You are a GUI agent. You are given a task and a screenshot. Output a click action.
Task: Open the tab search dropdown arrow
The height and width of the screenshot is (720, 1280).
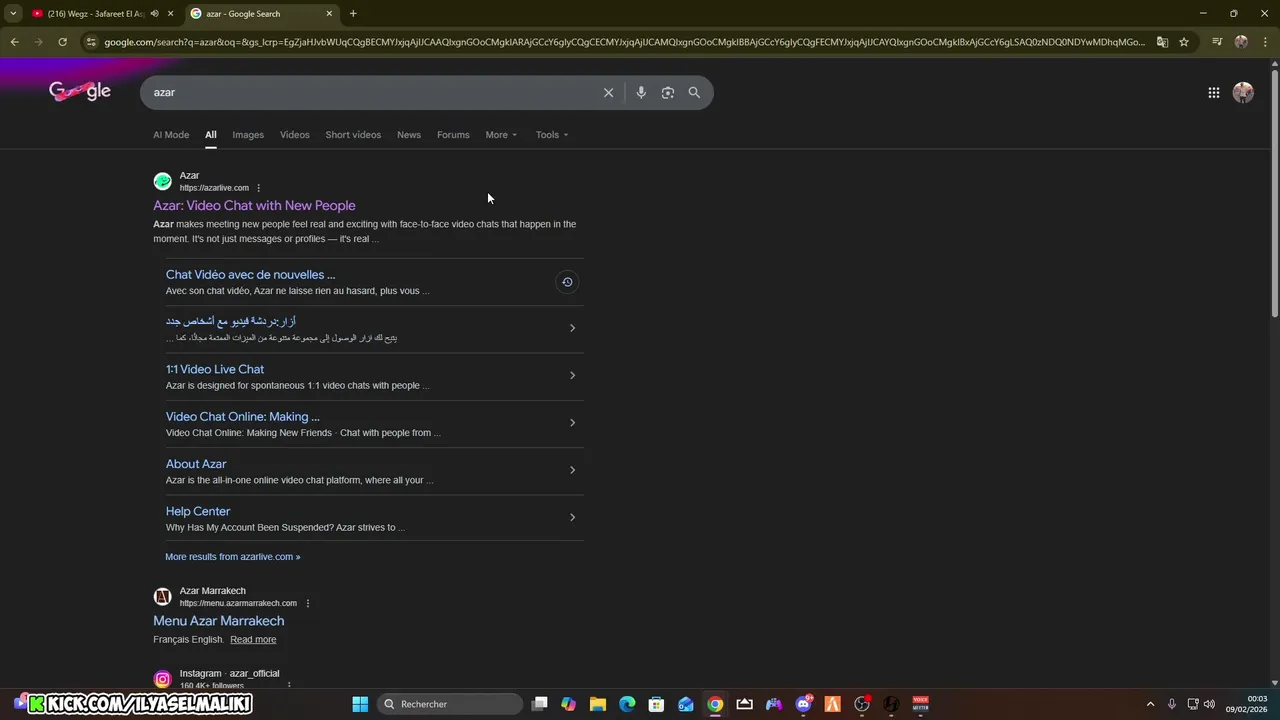(x=13, y=13)
